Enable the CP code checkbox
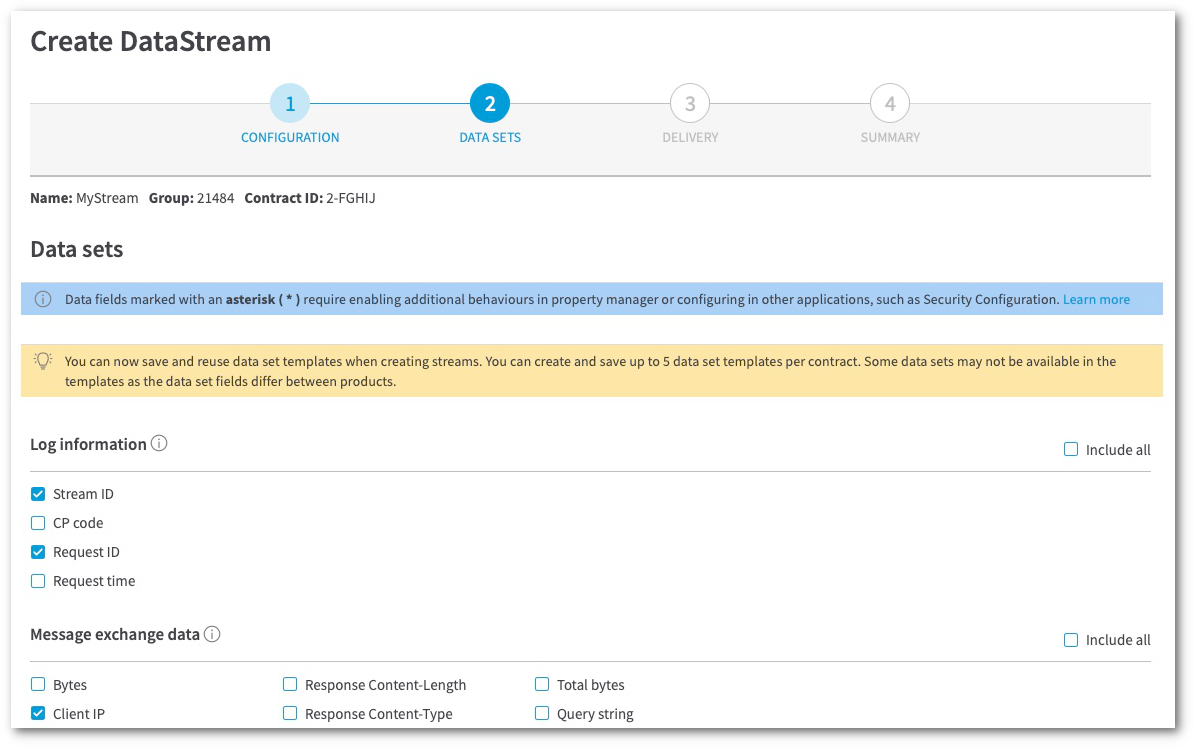Screen dimensions: 1194x747 point(38,523)
